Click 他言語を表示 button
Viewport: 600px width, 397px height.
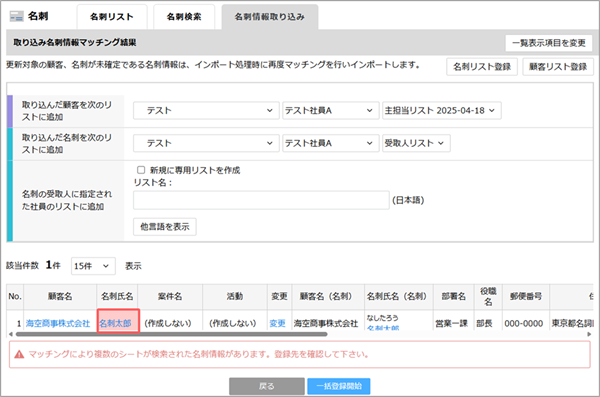pos(165,227)
